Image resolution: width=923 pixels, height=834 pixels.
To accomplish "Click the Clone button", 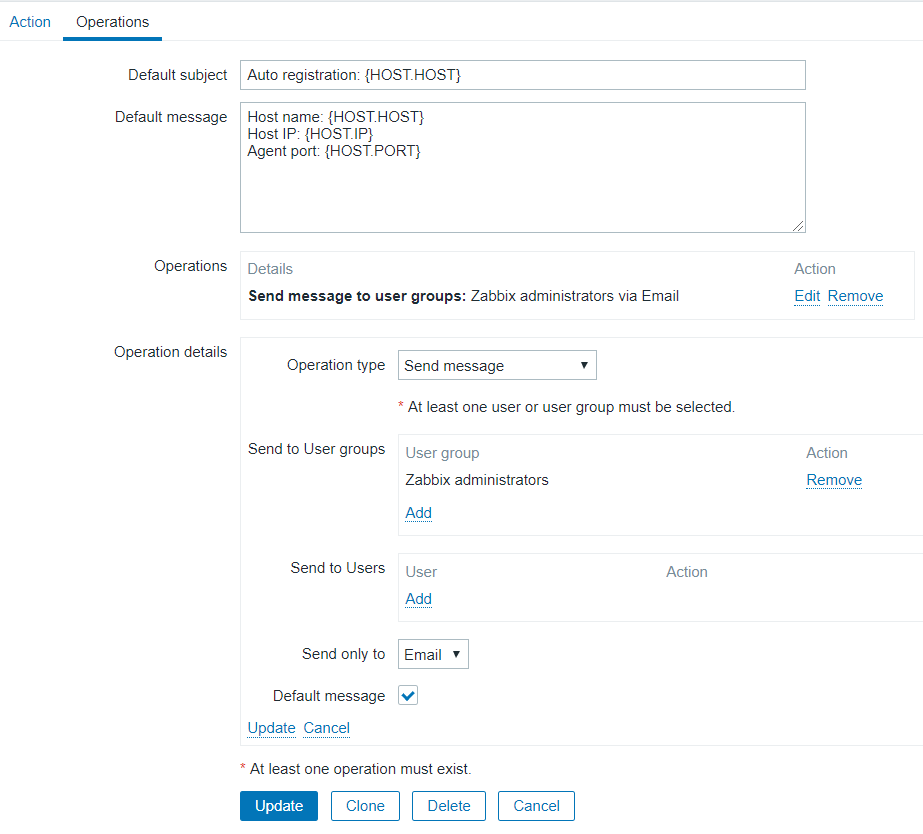I will [365, 806].
